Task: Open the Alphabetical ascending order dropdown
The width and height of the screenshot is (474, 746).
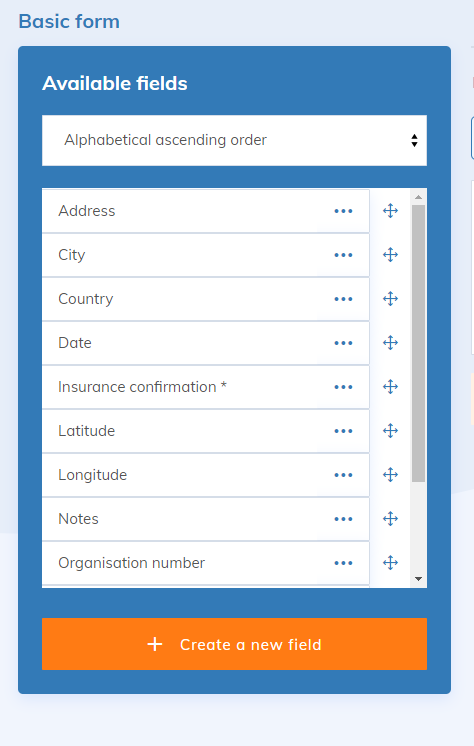Action: coord(234,140)
